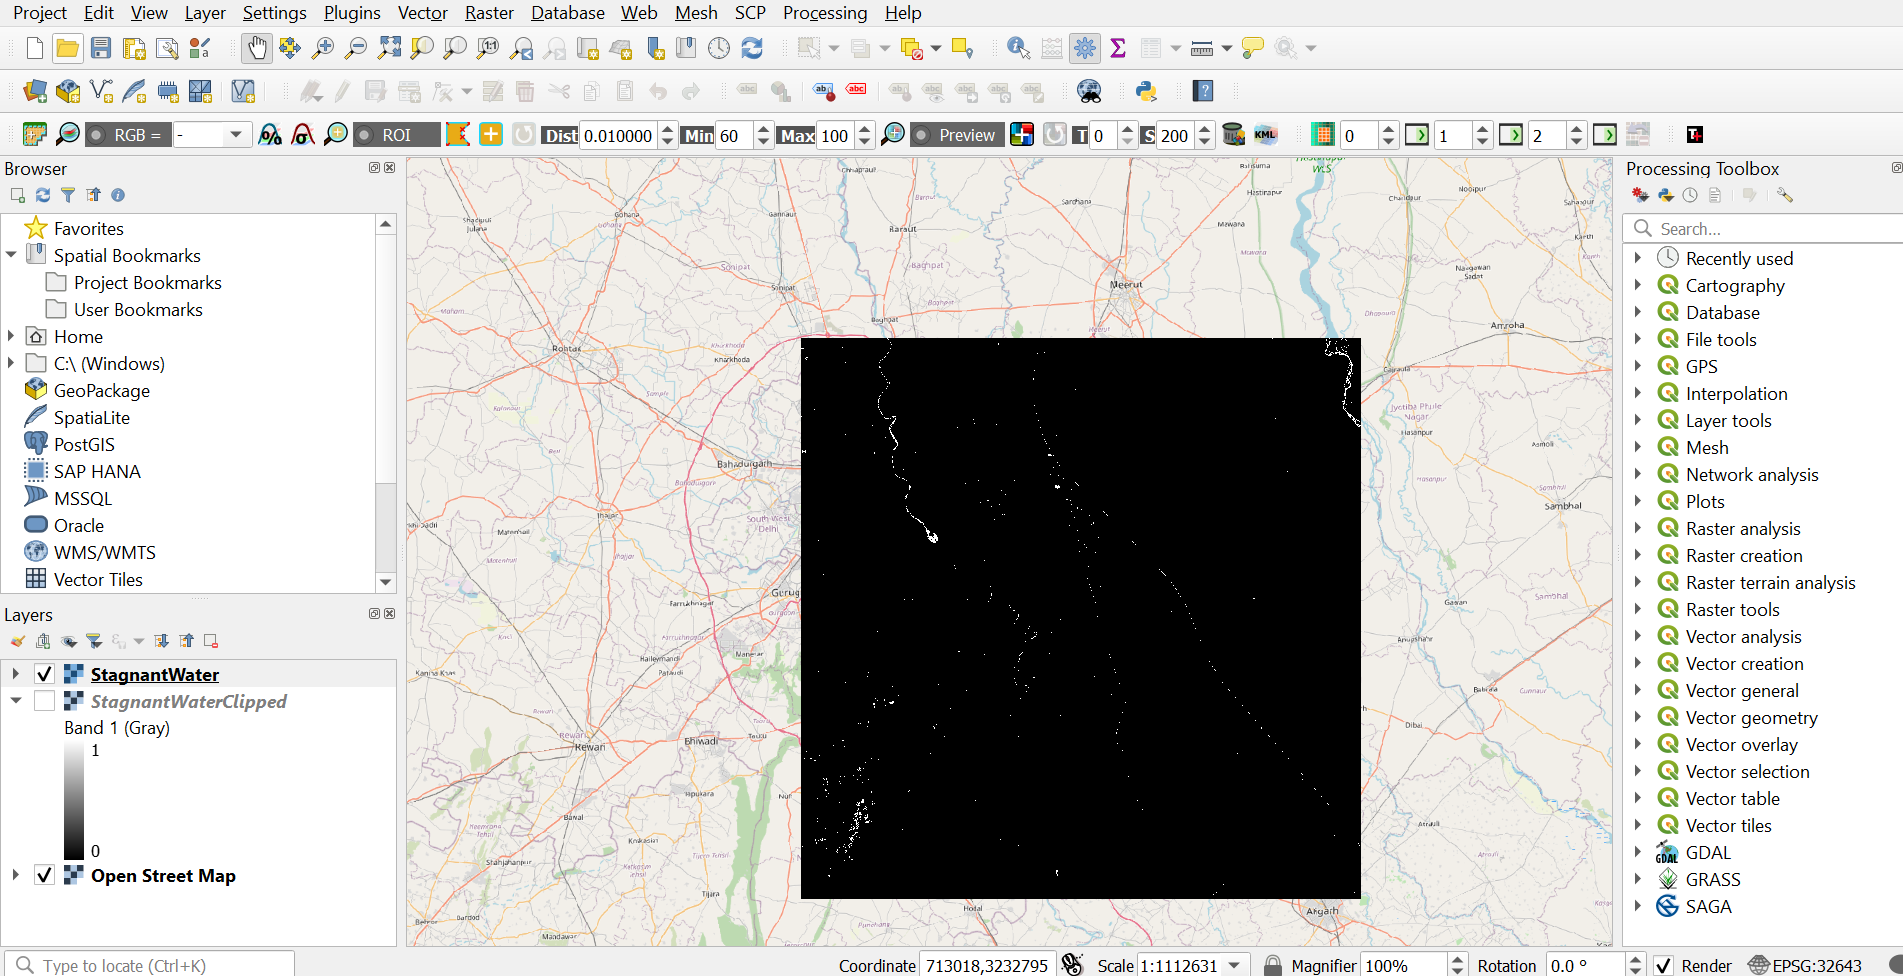Viewport: 1903px width, 976px height.
Task: Click the Refresh map icon
Action: tap(752, 48)
